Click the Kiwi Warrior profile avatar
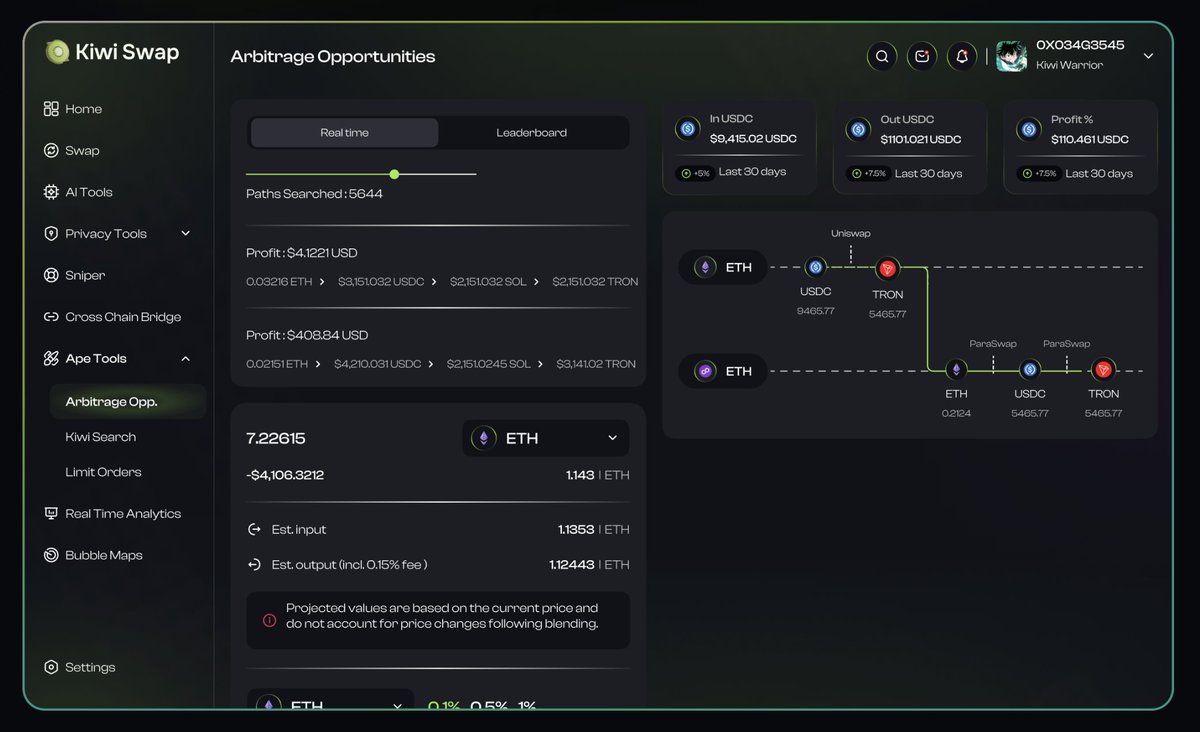This screenshot has width=1200, height=732. 1012,56
